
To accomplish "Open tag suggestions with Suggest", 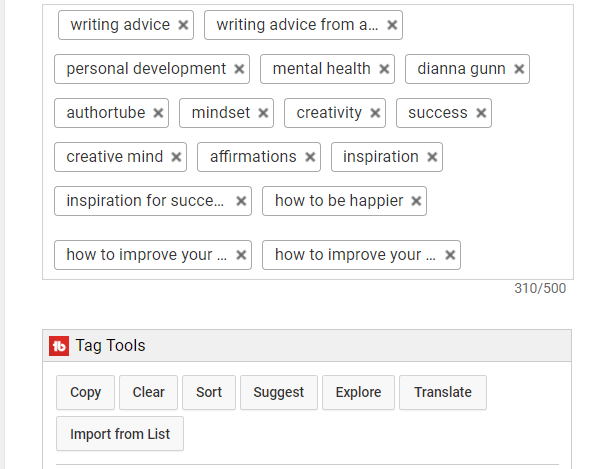I will [x=279, y=392].
